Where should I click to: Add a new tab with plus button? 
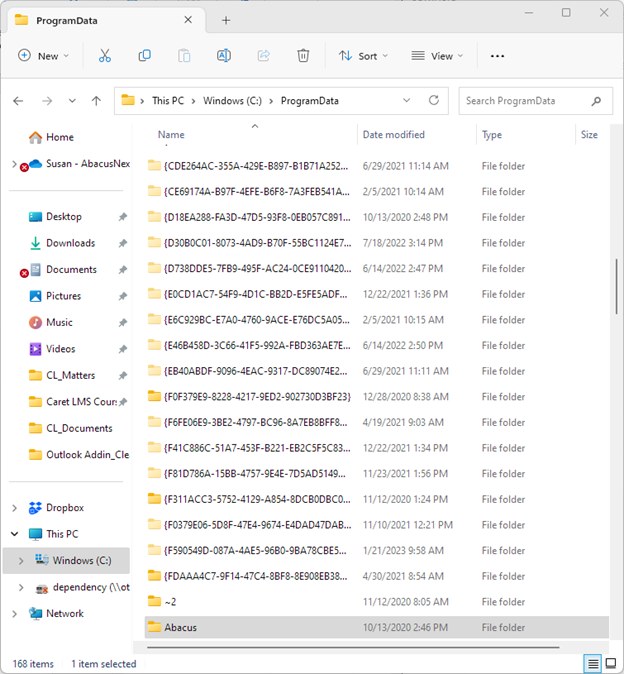pyautogui.click(x=226, y=20)
